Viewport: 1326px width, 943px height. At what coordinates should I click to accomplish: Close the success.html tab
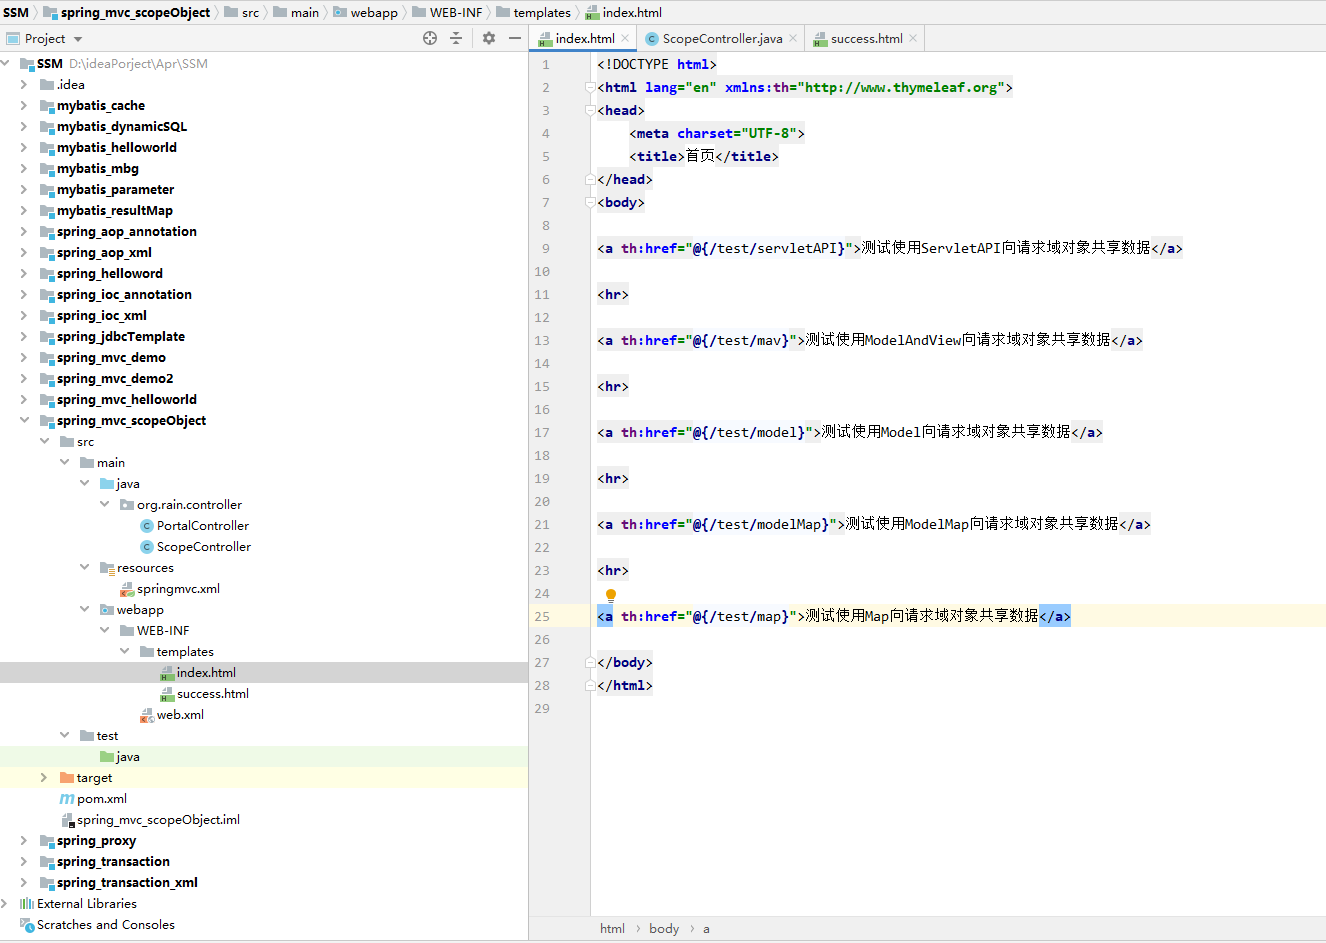[913, 38]
